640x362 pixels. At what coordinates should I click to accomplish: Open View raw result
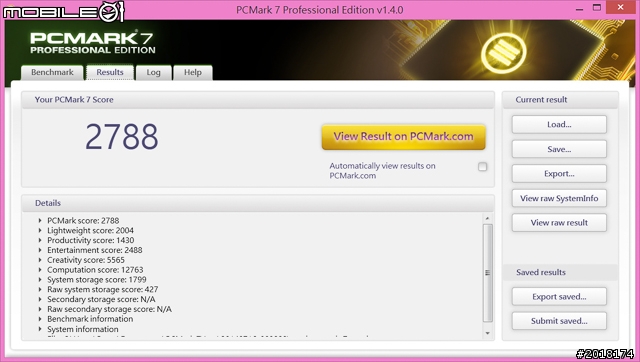pos(559,222)
